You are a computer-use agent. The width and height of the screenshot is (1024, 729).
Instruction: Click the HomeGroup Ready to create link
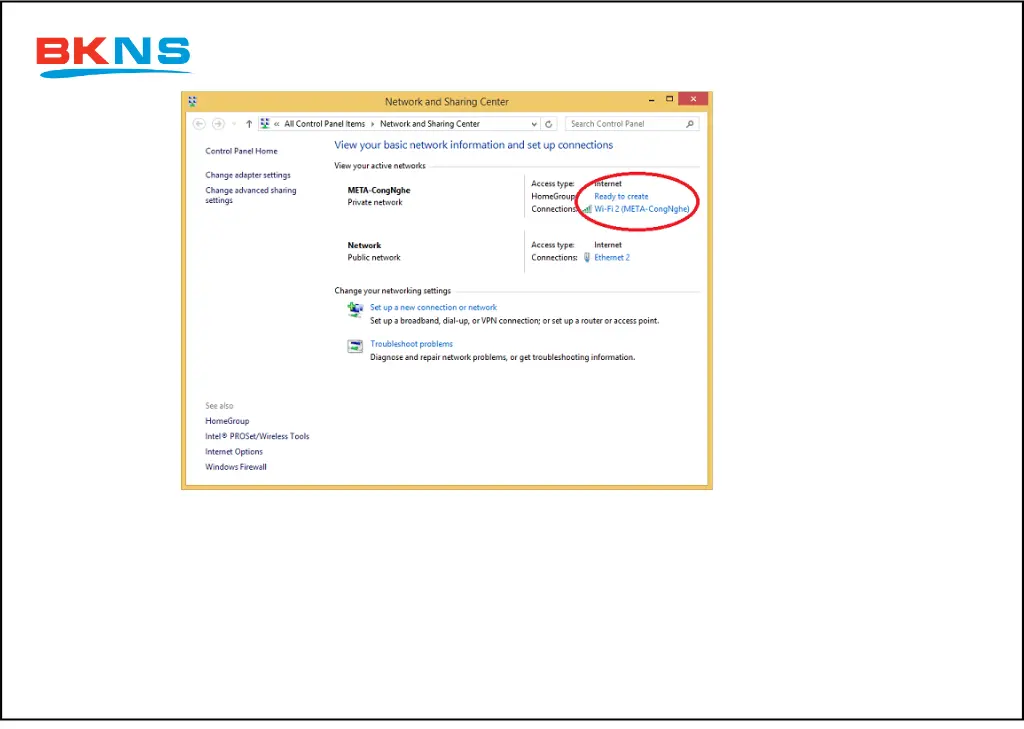coord(621,196)
